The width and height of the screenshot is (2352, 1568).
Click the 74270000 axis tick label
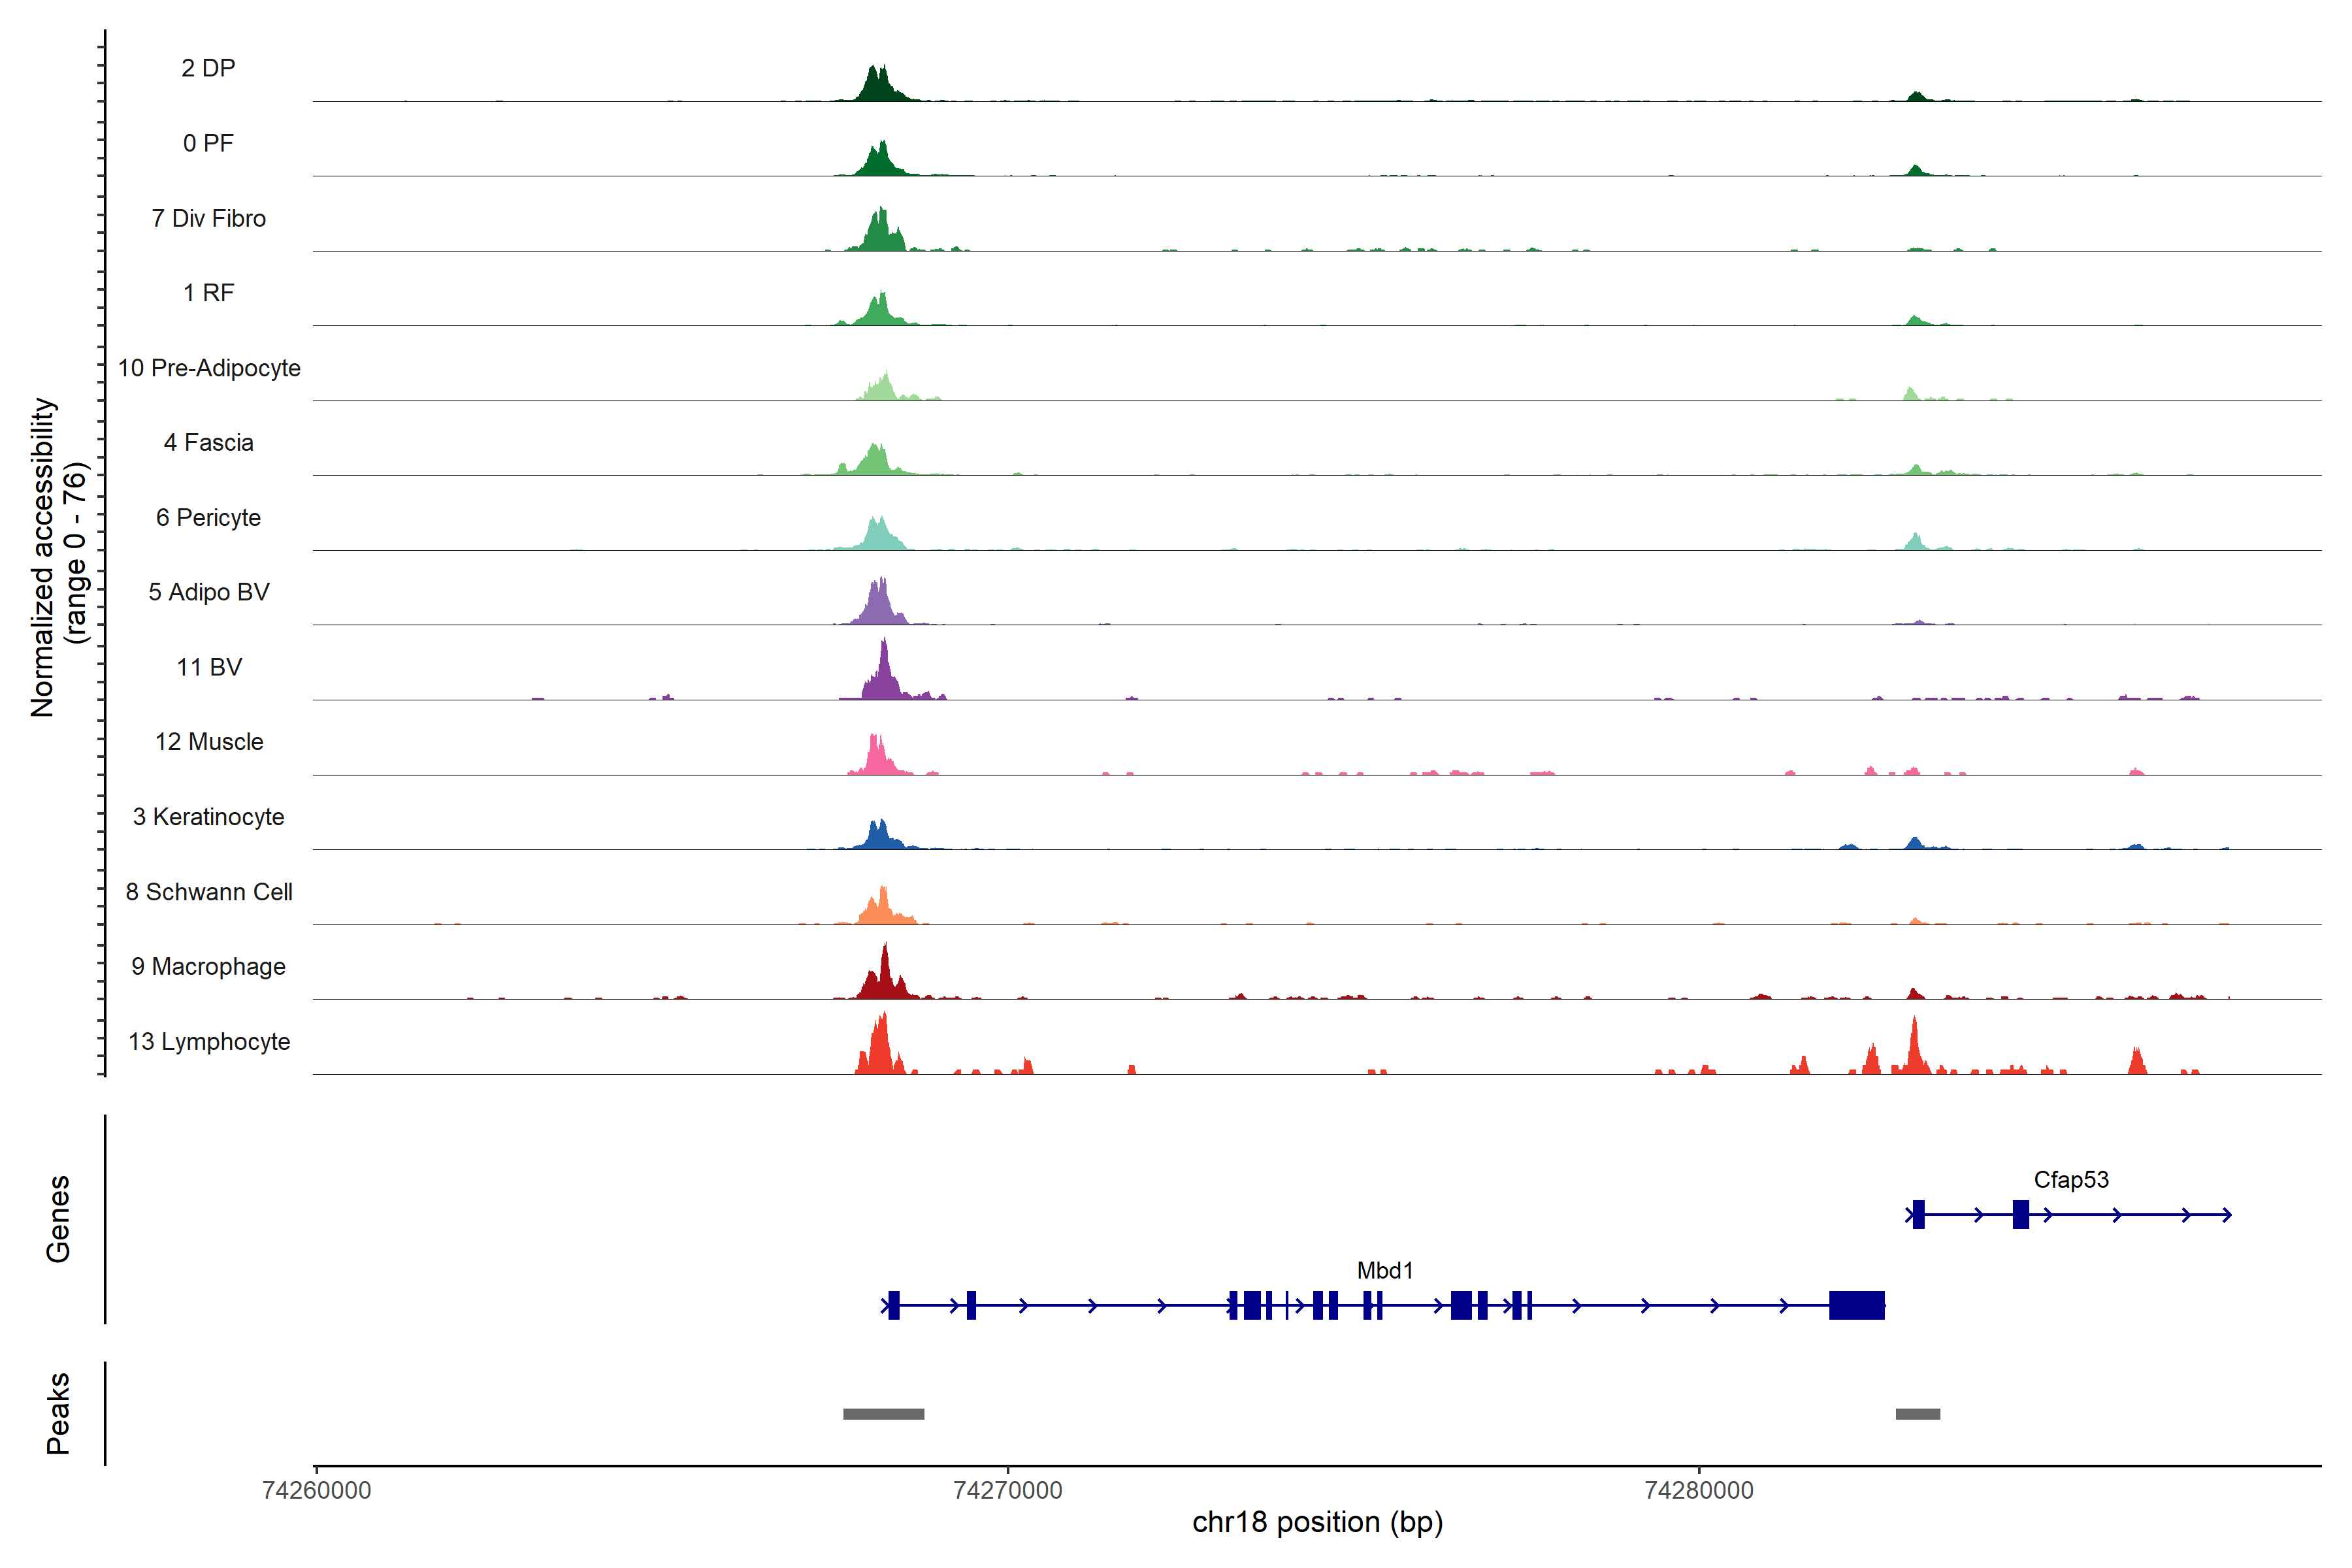point(1007,1490)
